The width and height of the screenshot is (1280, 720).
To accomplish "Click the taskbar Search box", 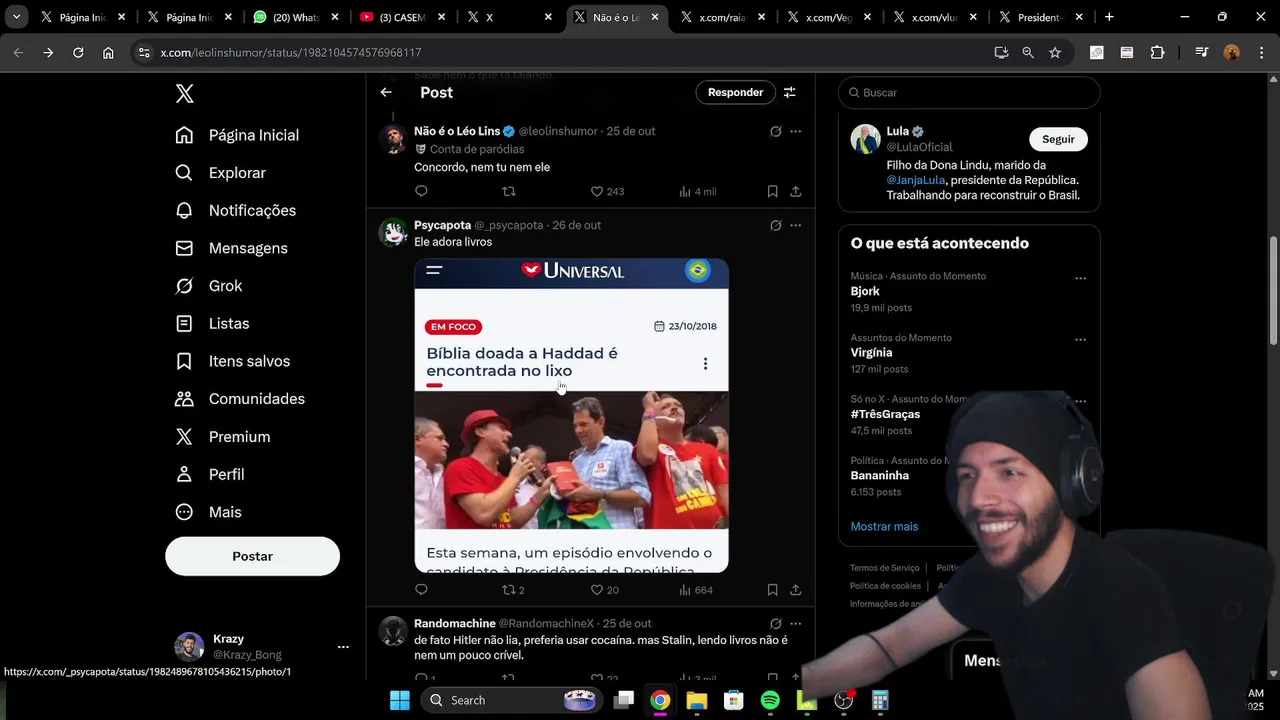I will (x=514, y=700).
